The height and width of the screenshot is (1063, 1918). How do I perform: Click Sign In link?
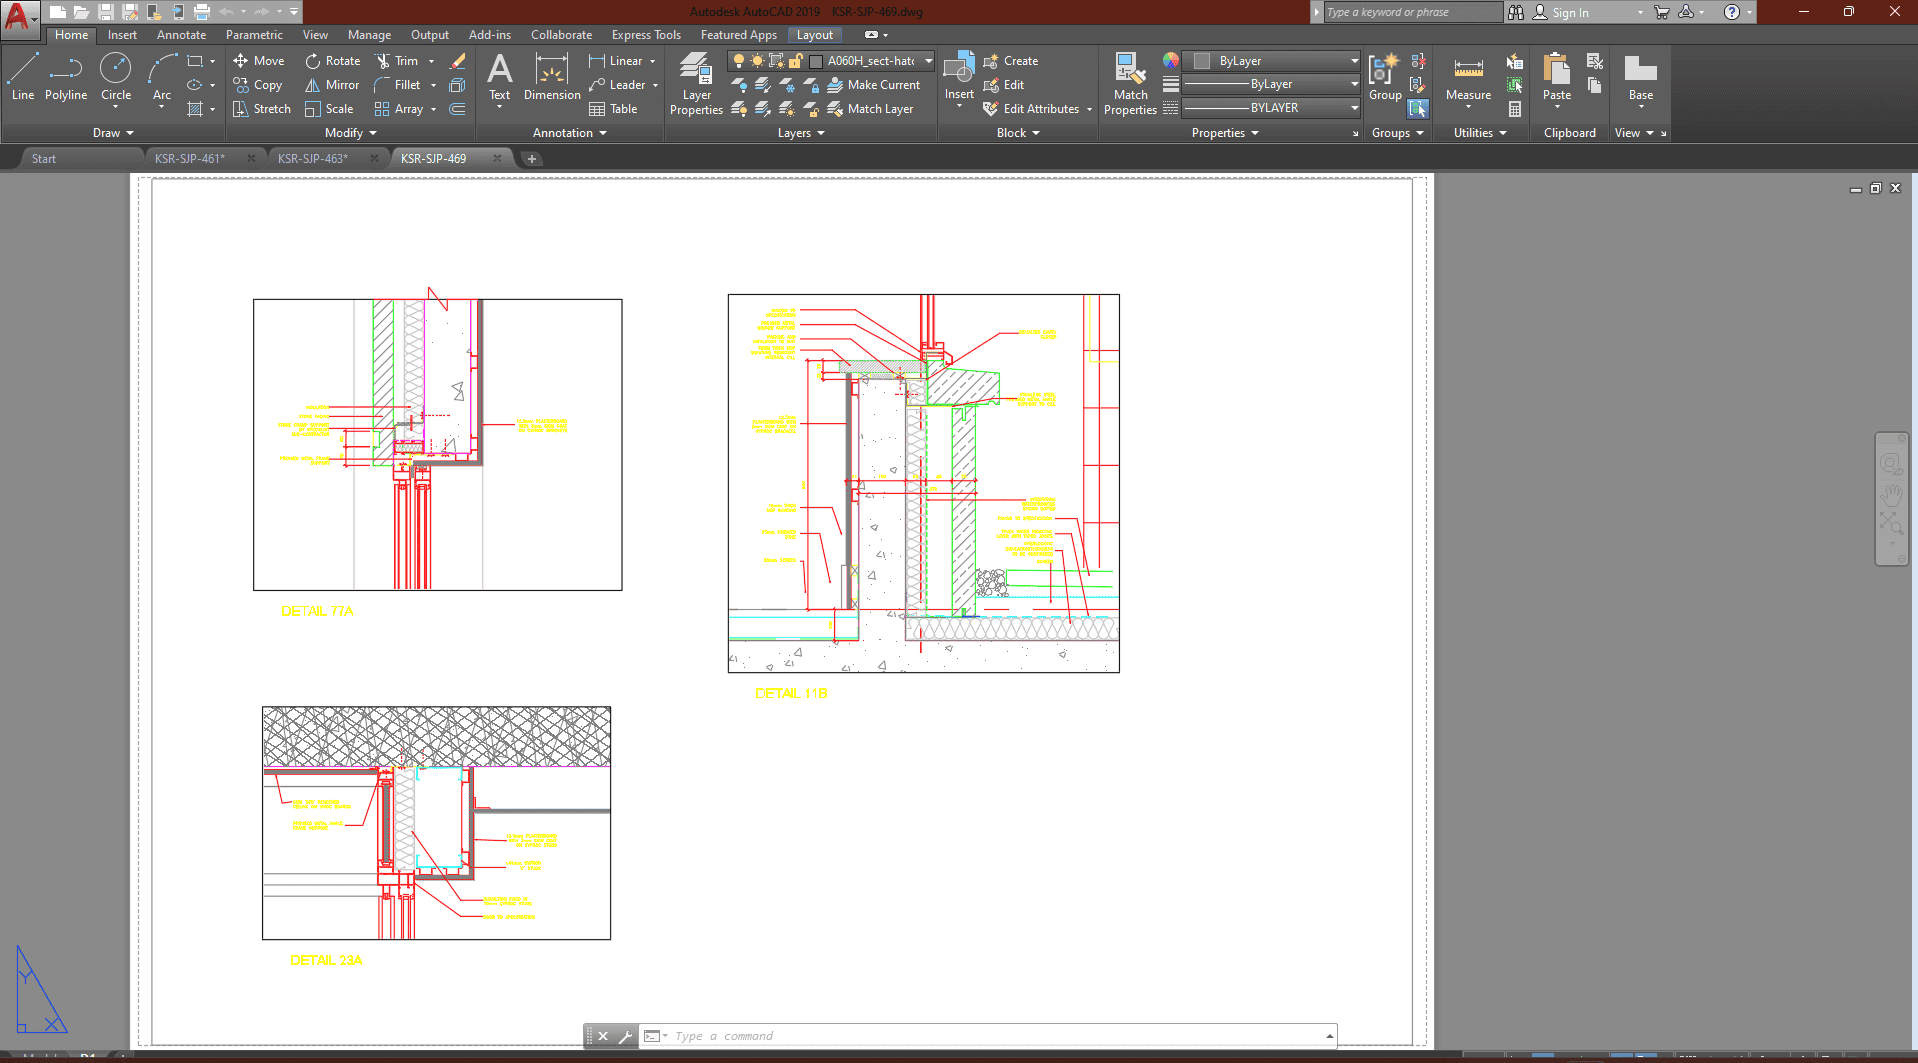pos(1570,12)
